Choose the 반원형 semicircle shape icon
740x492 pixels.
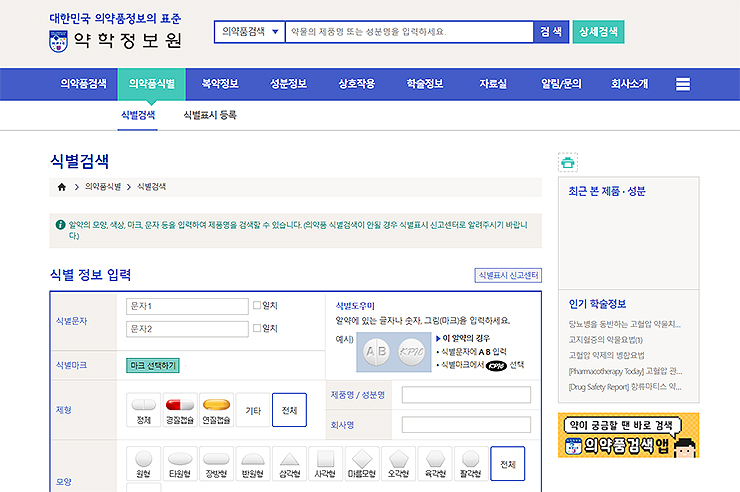[x=252, y=464]
